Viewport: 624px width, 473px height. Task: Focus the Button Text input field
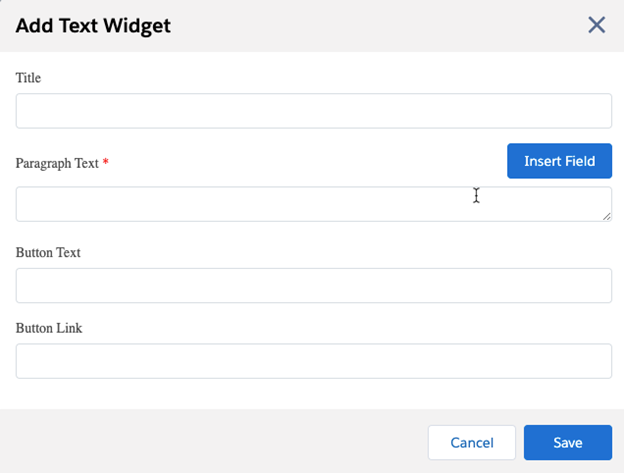[313, 285]
